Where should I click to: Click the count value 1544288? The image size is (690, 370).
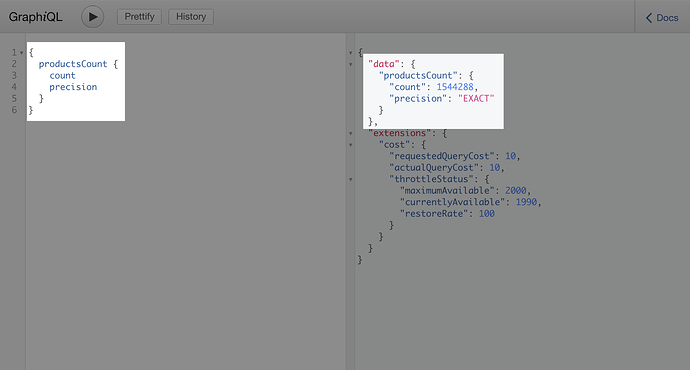pyautogui.click(x=455, y=87)
